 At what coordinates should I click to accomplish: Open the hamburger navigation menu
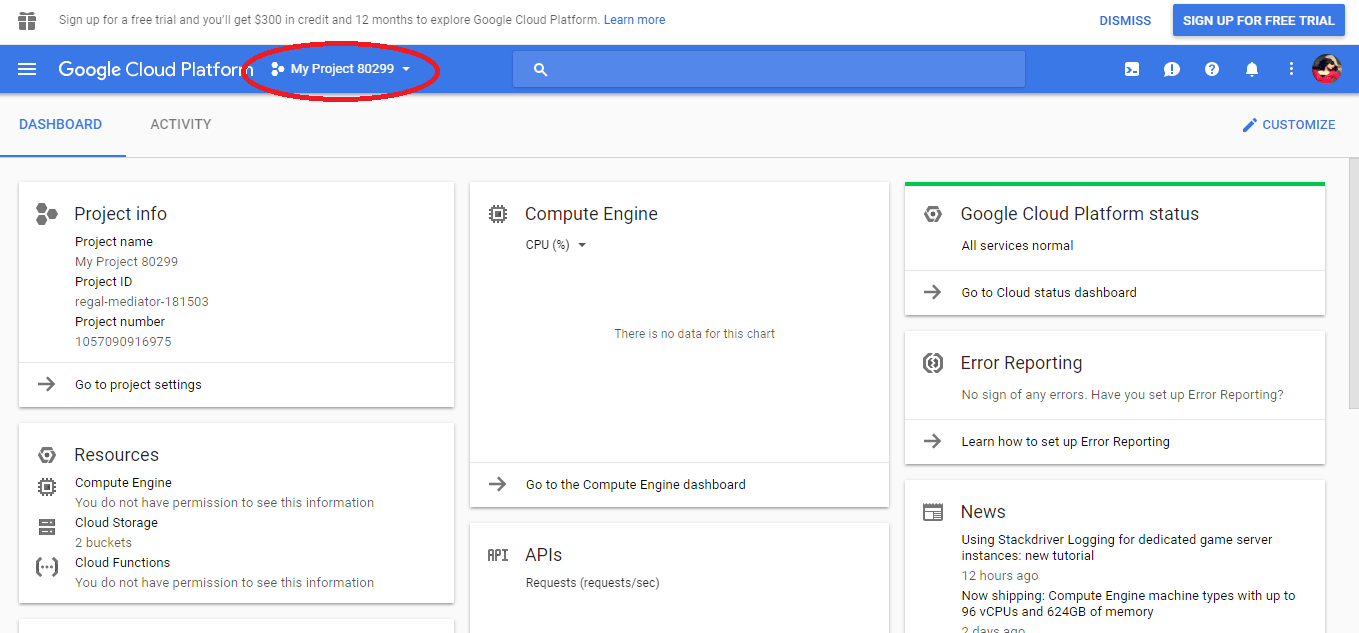pos(27,69)
